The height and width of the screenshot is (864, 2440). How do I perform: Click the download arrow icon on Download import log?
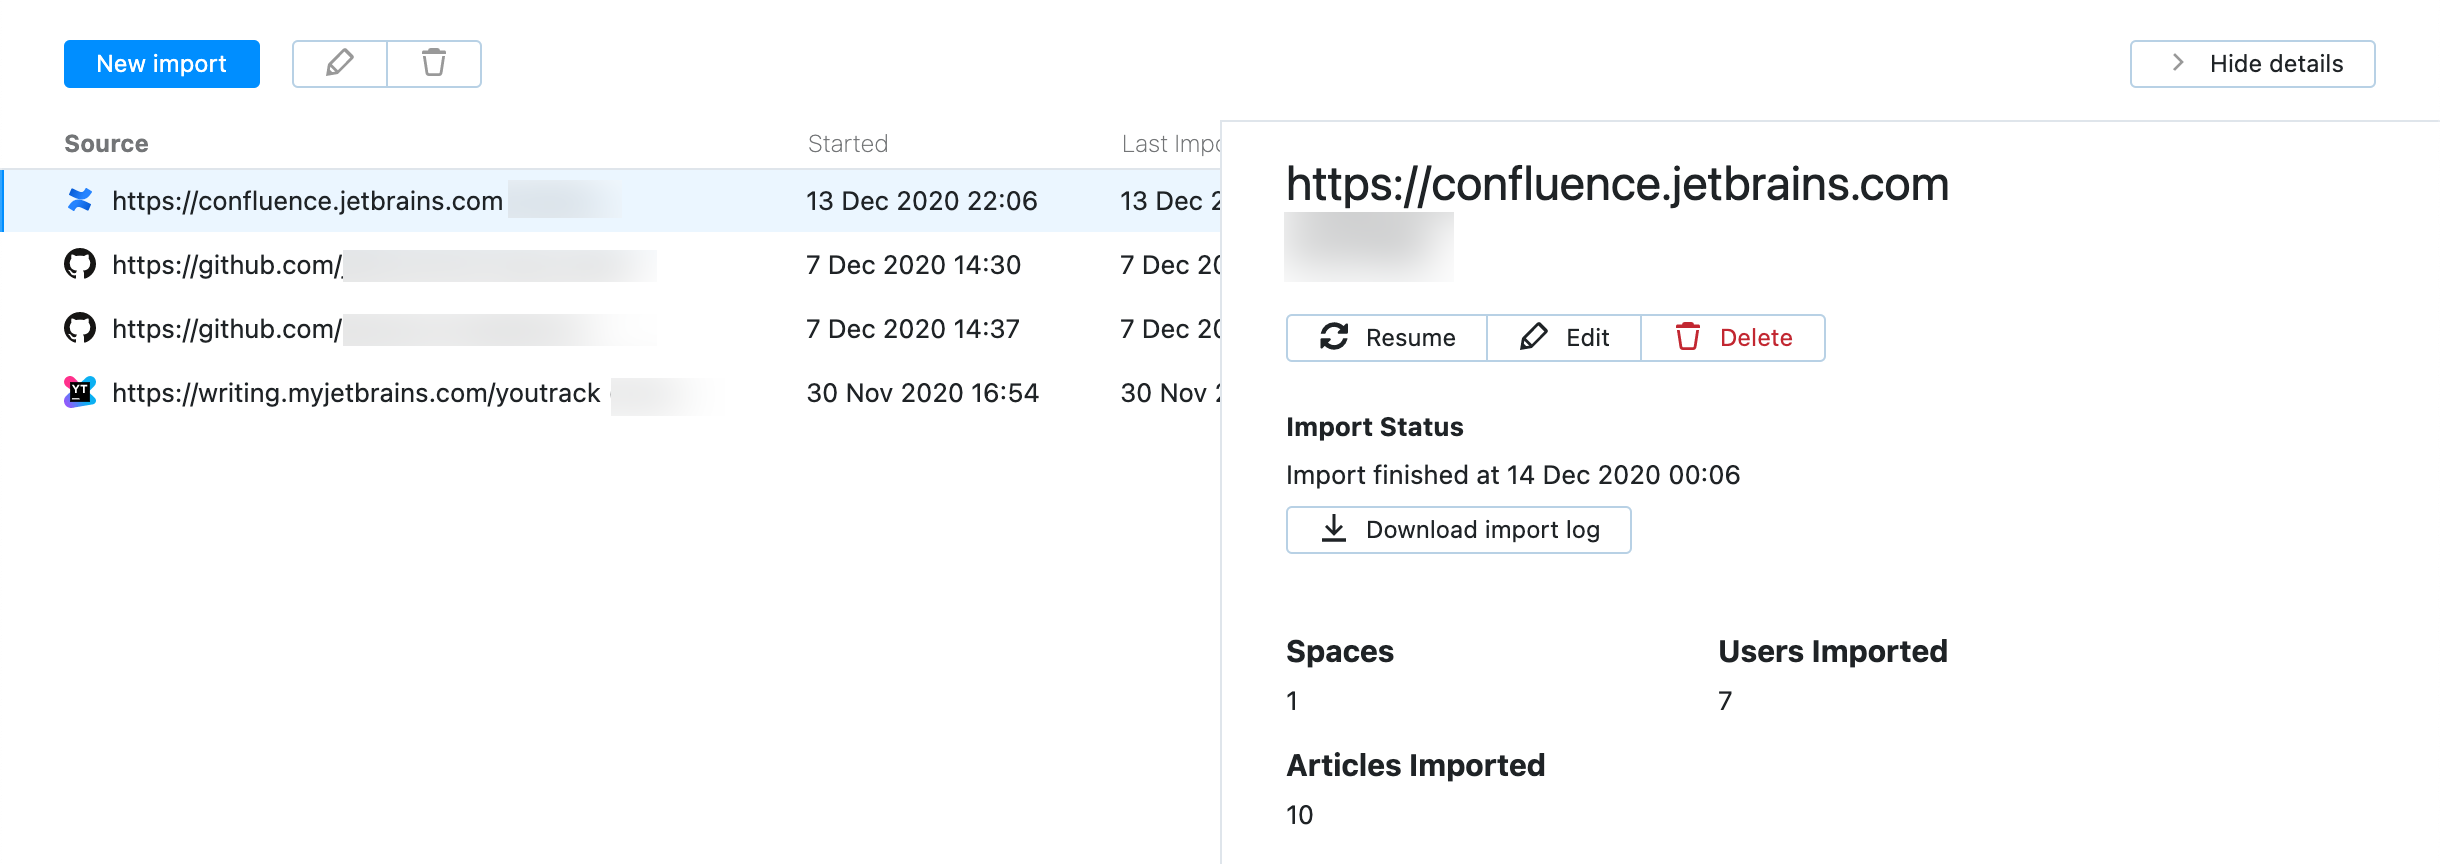pos(1332,529)
